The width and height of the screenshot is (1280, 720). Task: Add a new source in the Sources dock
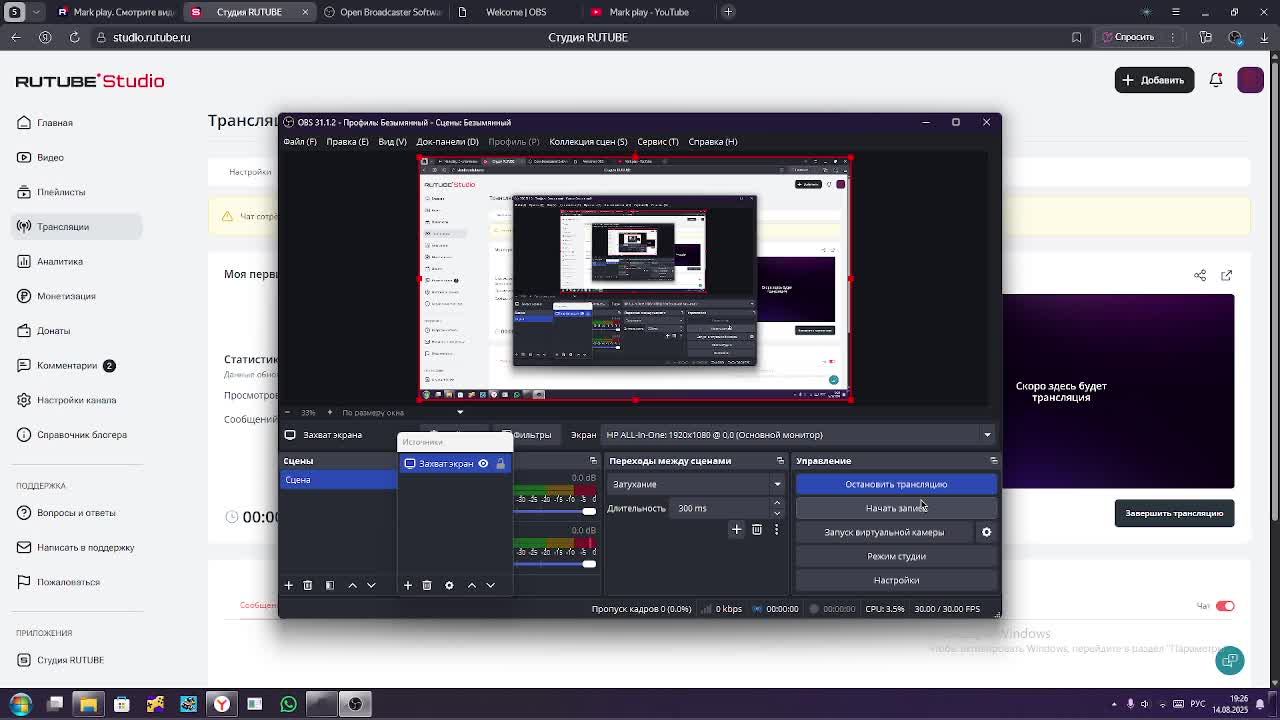408,585
